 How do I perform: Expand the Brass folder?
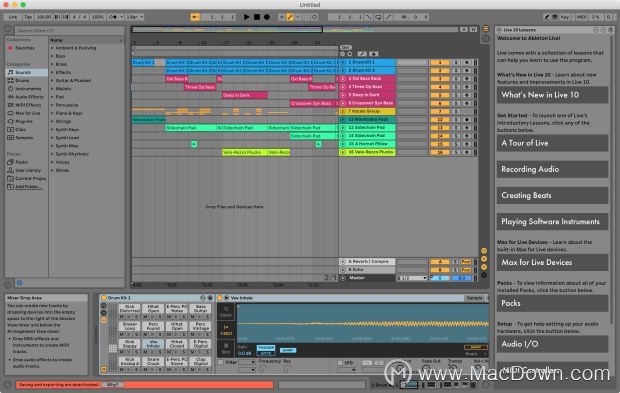52,64
